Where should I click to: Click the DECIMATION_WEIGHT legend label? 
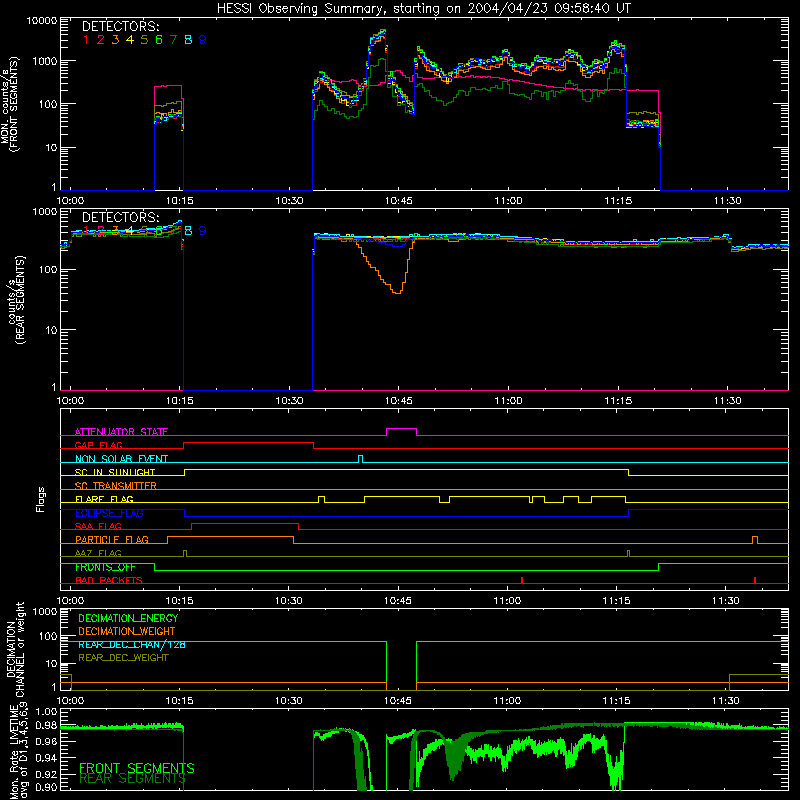pyautogui.click(x=127, y=631)
